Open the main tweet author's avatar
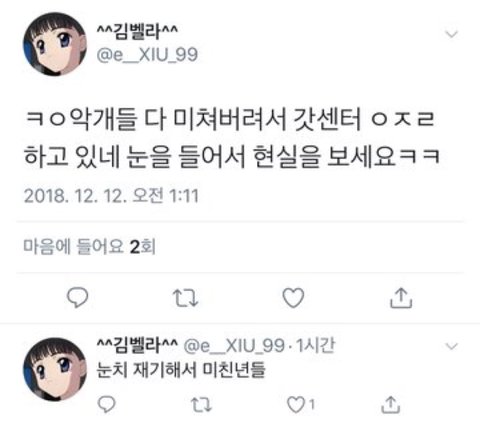This screenshot has width=480, height=422. [x=55, y=44]
